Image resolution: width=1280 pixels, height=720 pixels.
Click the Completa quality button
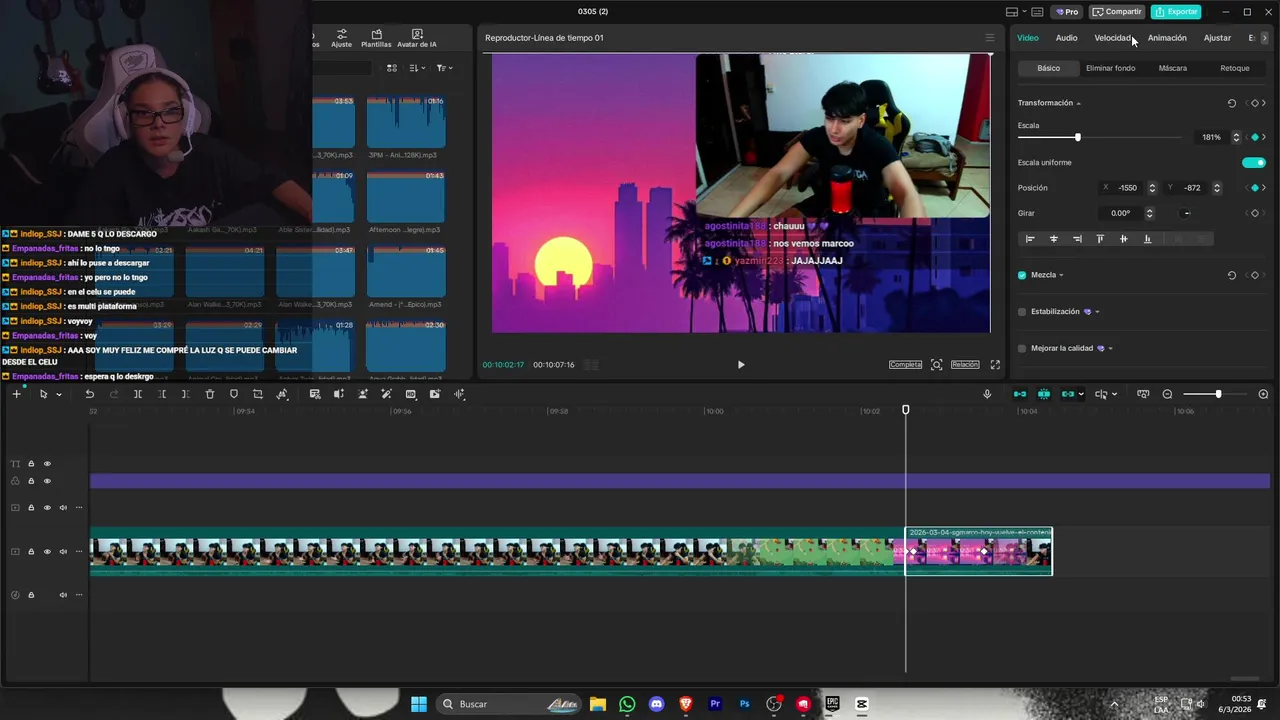click(905, 365)
